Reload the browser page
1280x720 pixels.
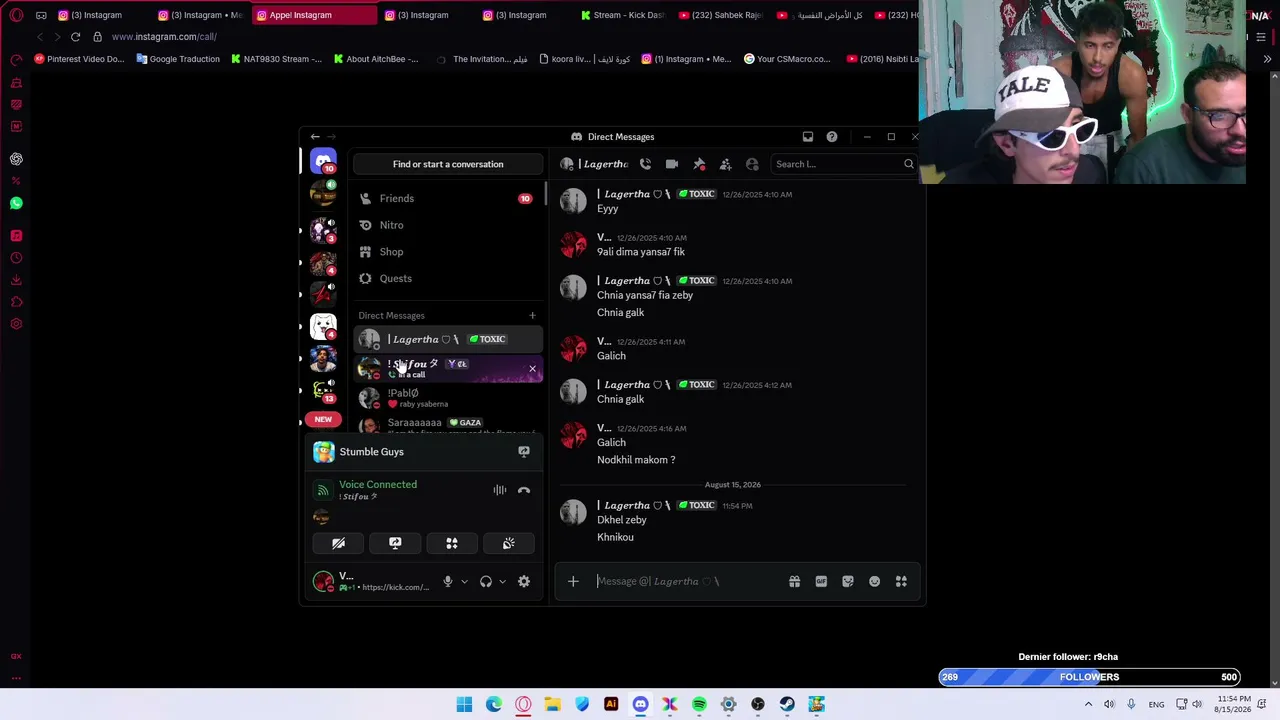tap(75, 37)
